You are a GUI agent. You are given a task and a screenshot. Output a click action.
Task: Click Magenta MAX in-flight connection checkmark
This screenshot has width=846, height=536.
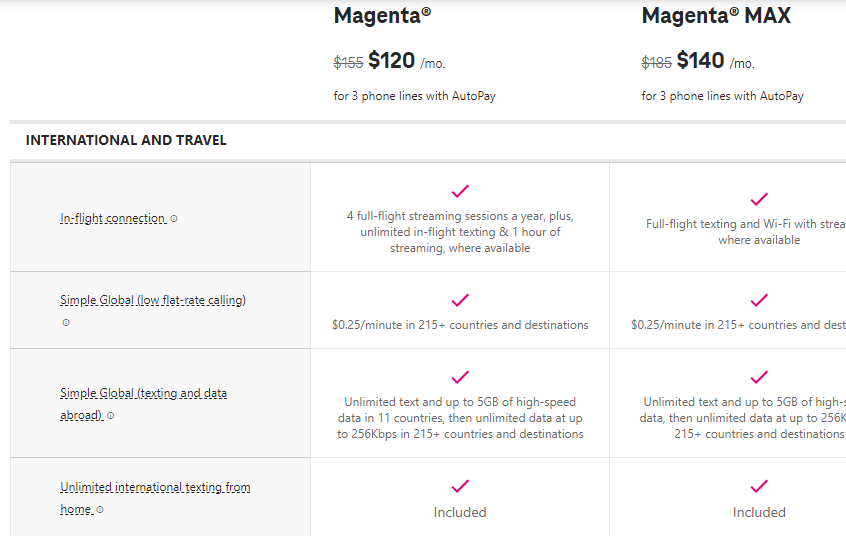tap(759, 199)
